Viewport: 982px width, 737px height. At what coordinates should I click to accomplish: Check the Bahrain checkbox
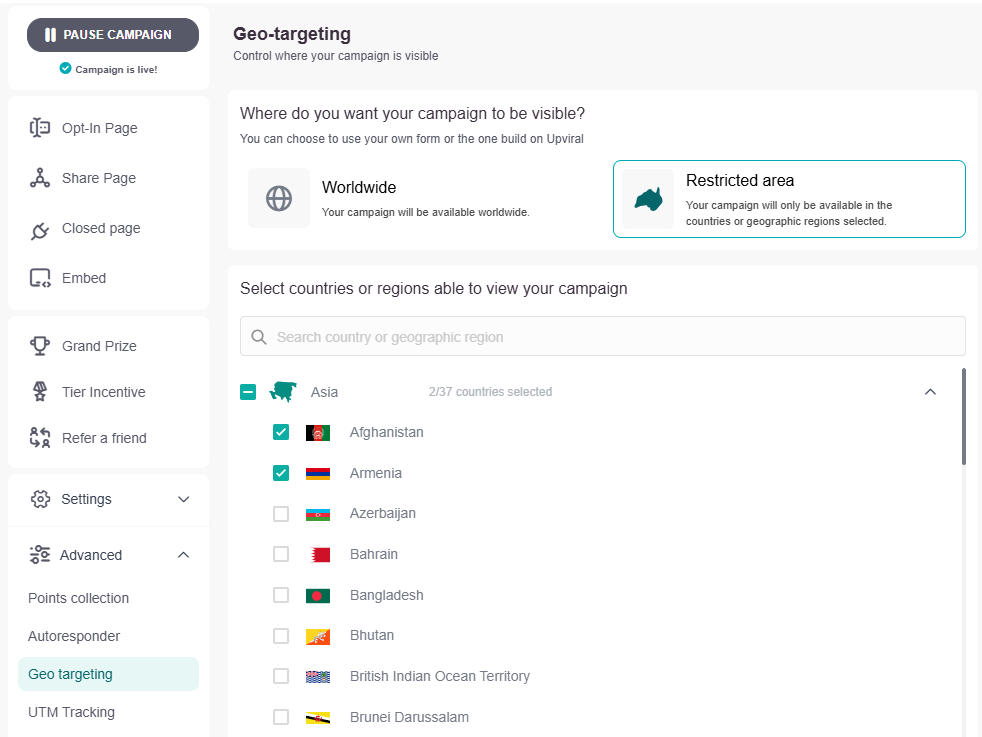pyautogui.click(x=281, y=554)
